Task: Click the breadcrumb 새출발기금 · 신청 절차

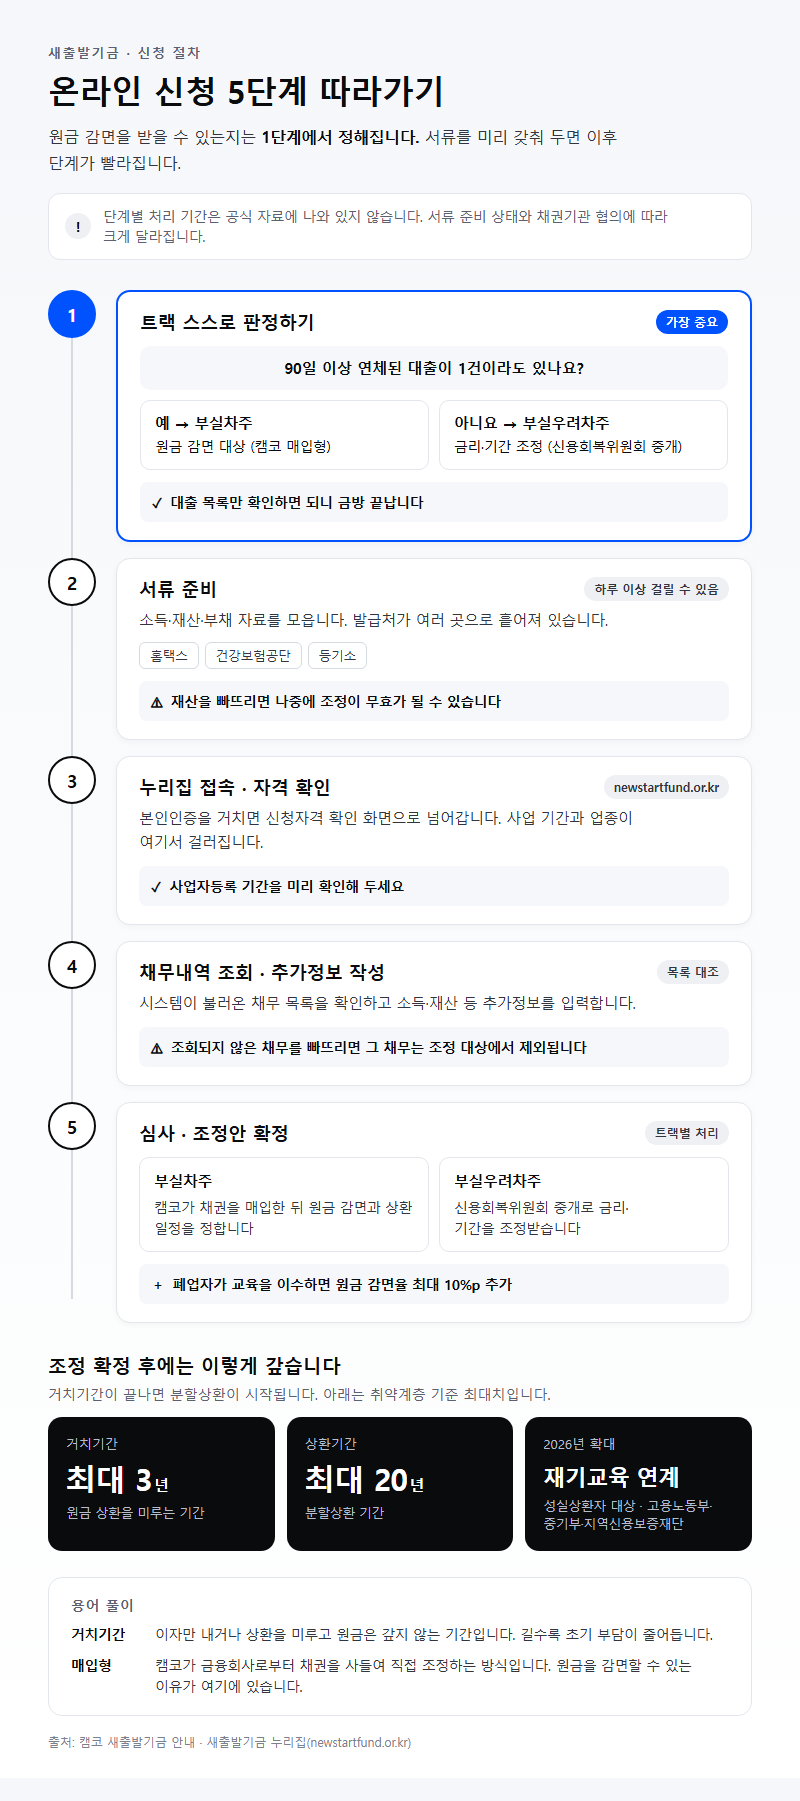Action: (x=124, y=53)
